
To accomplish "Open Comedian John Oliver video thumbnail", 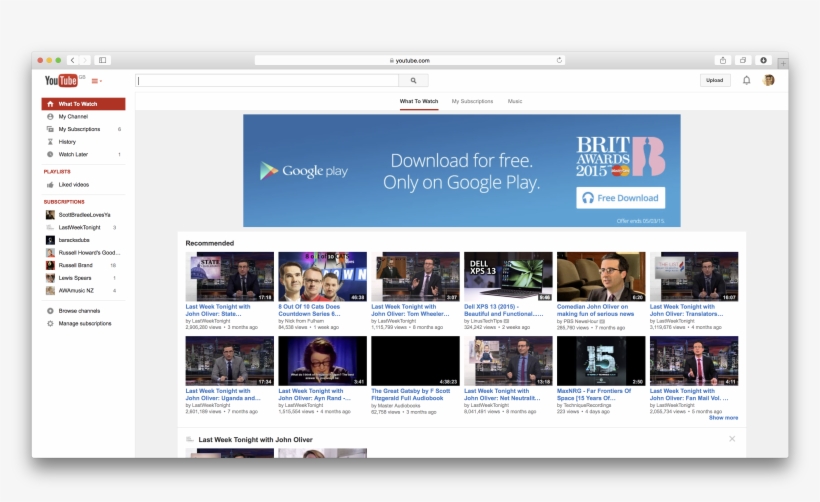I will pyautogui.click(x=601, y=276).
